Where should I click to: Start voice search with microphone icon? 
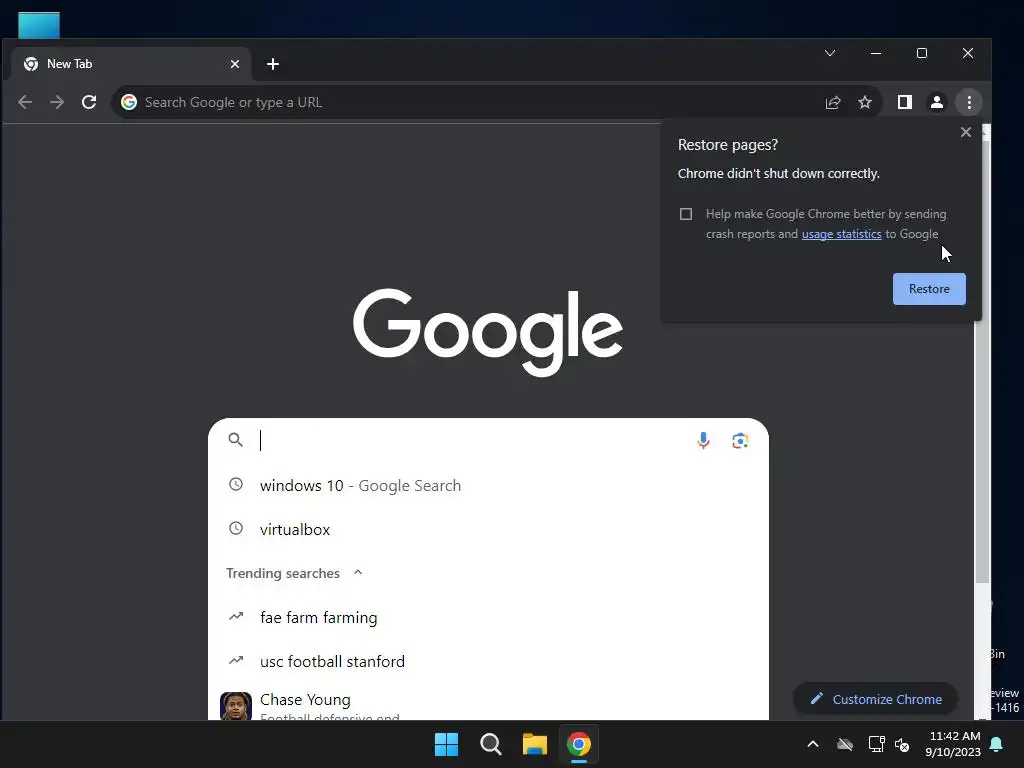click(703, 440)
